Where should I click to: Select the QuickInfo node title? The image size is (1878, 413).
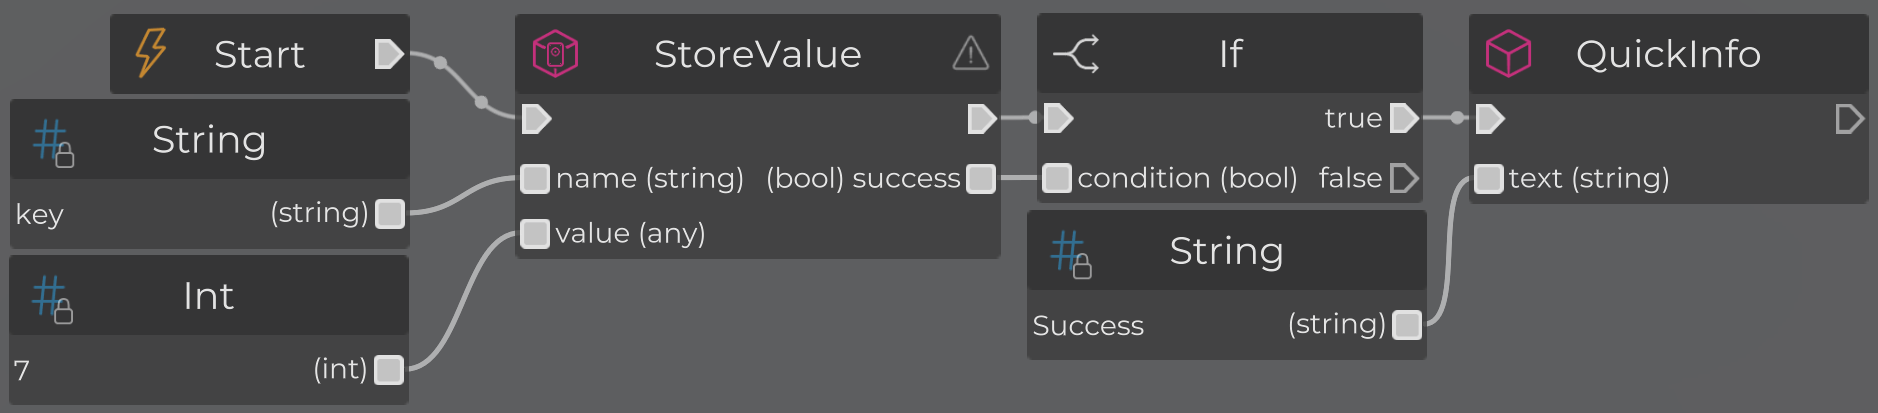coord(1668,54)
